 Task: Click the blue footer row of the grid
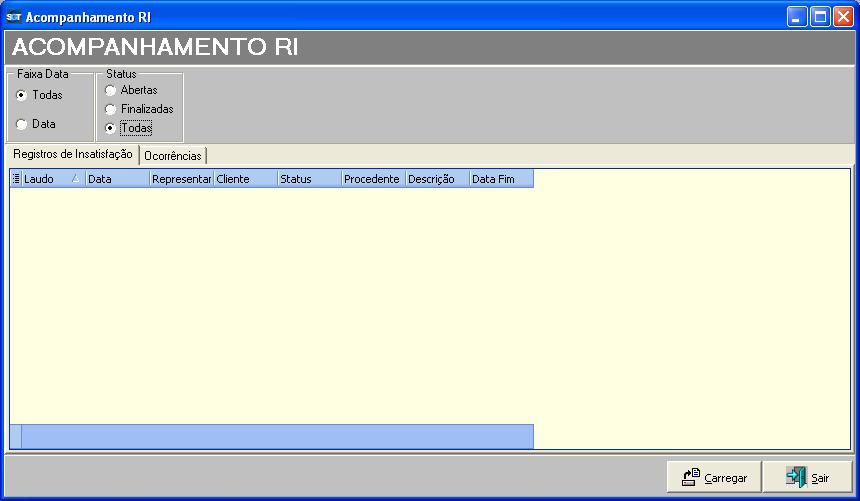tap(275, 436)
